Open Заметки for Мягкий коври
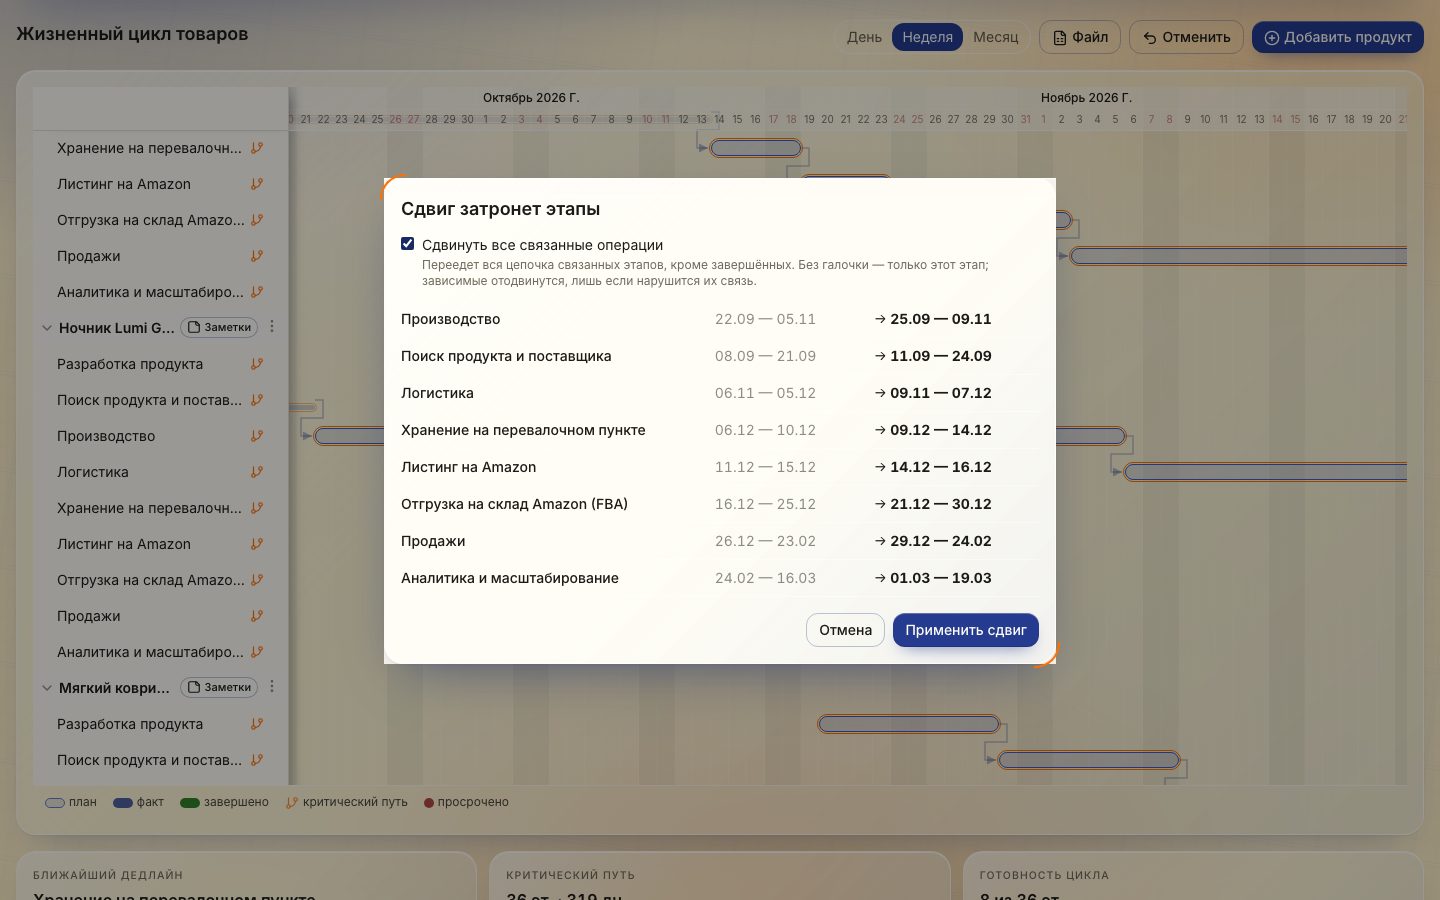 click(219, 687)
